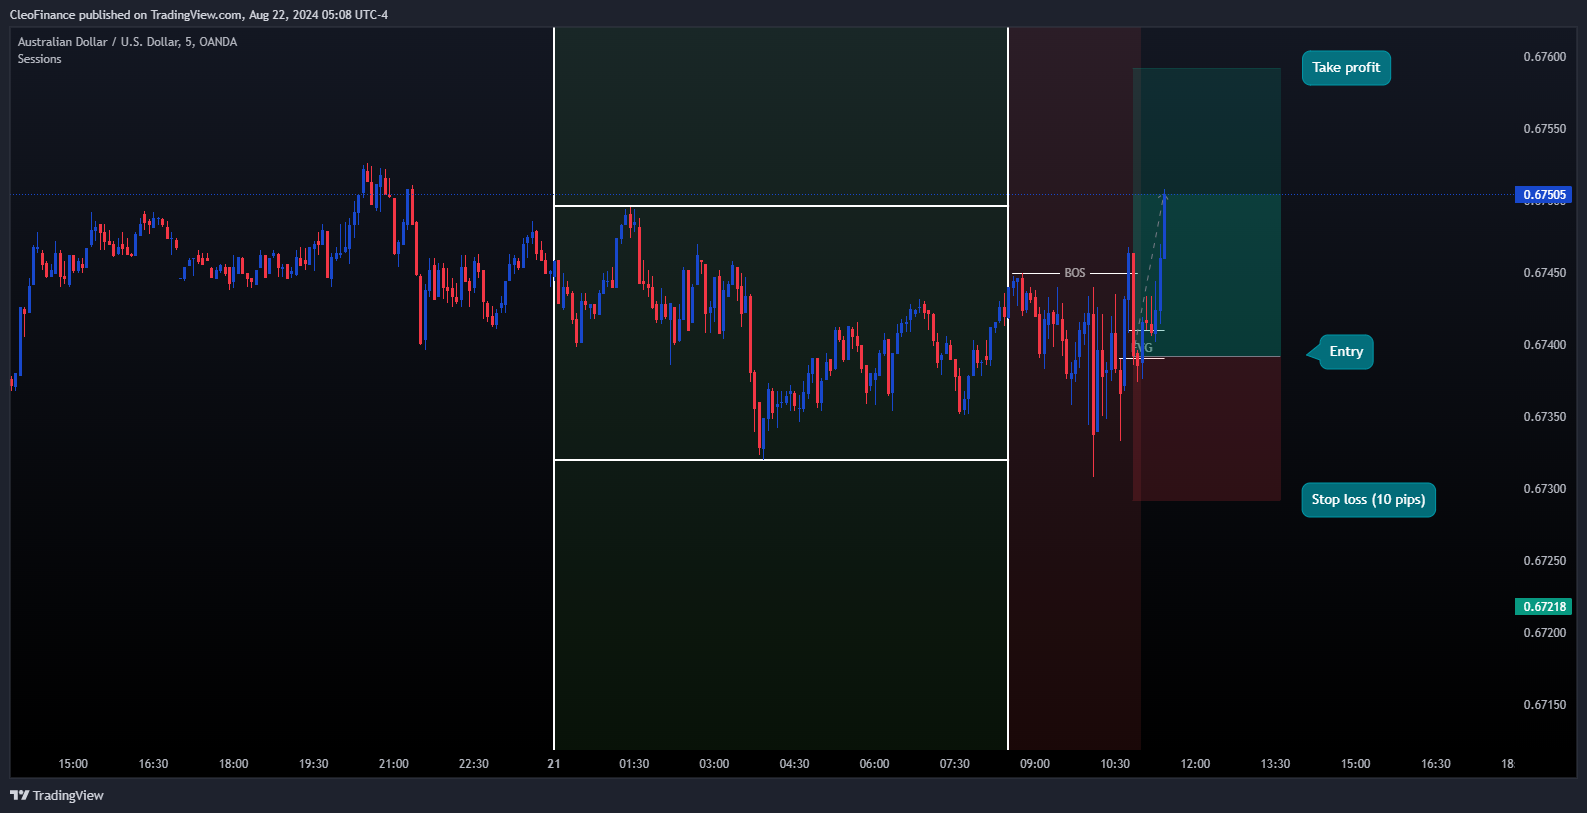
Task: Click the 0.67450 price axis label
Action: tap(1544, 273)
